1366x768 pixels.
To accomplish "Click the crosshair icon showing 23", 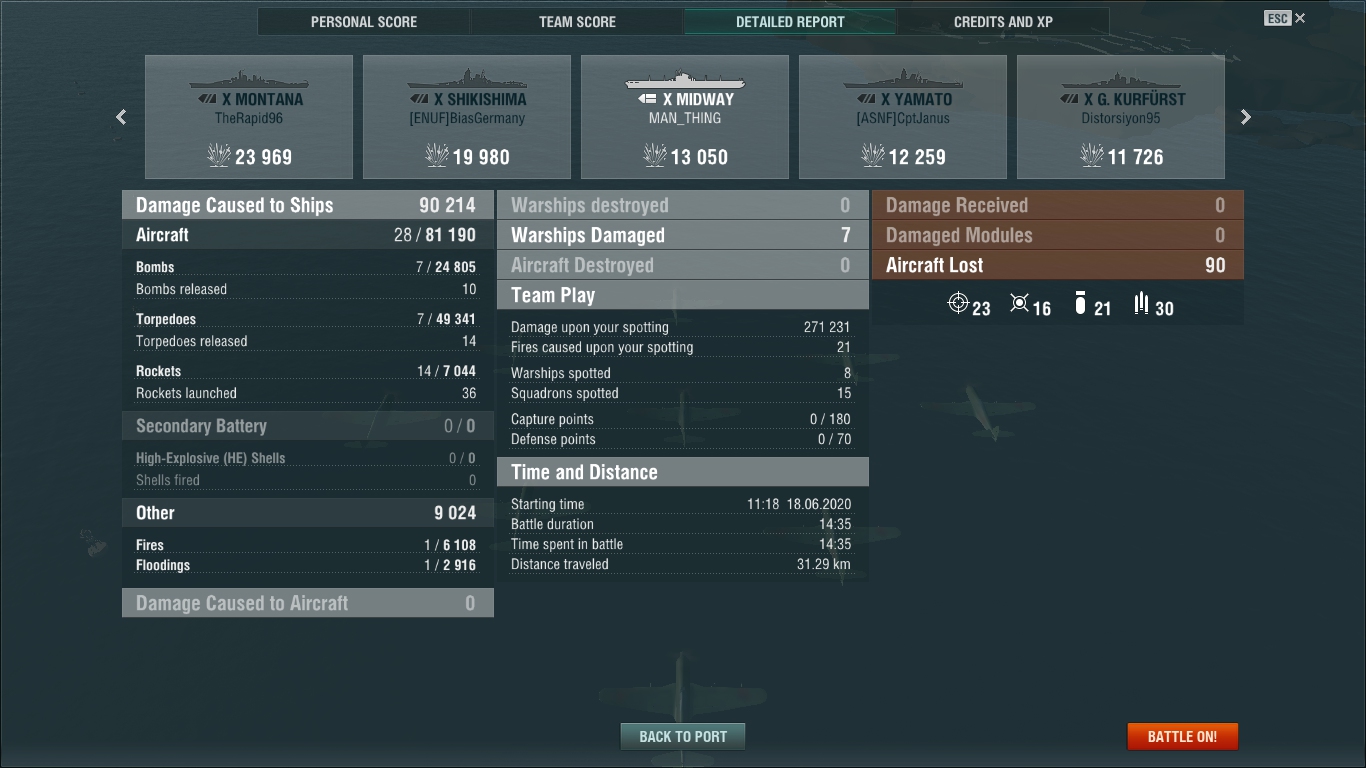I will click(958, 303).
